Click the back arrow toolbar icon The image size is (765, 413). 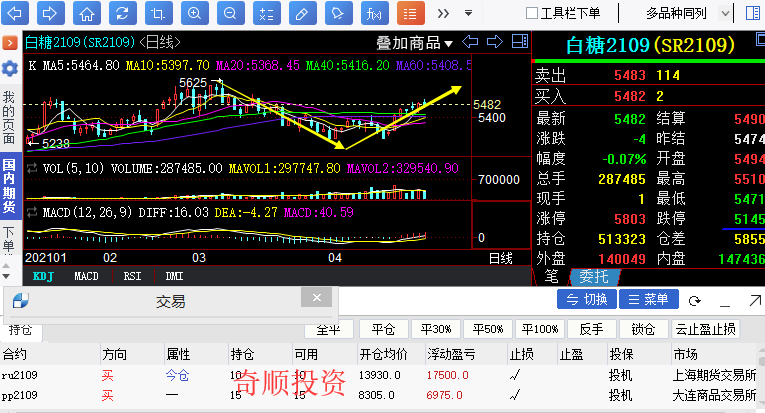15,13
